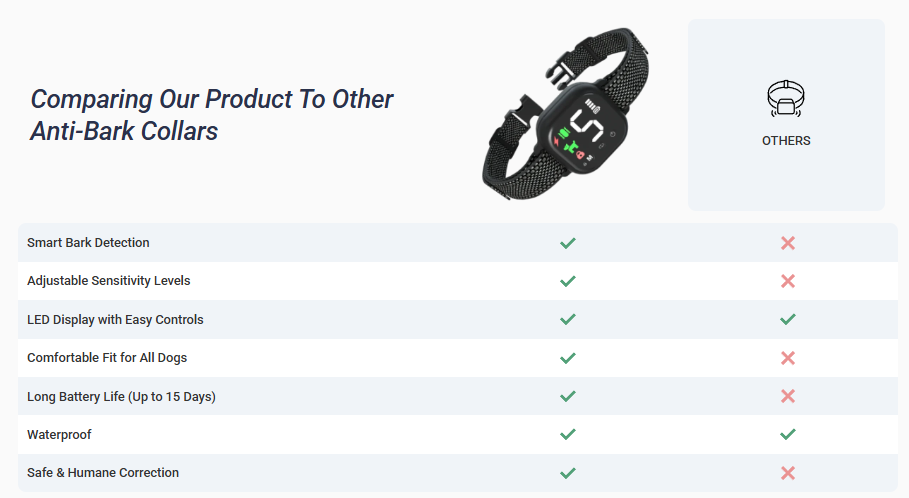
Task: Click Others' green check for Waterproof
Action: pyautogui.click(x=787, y=434)
